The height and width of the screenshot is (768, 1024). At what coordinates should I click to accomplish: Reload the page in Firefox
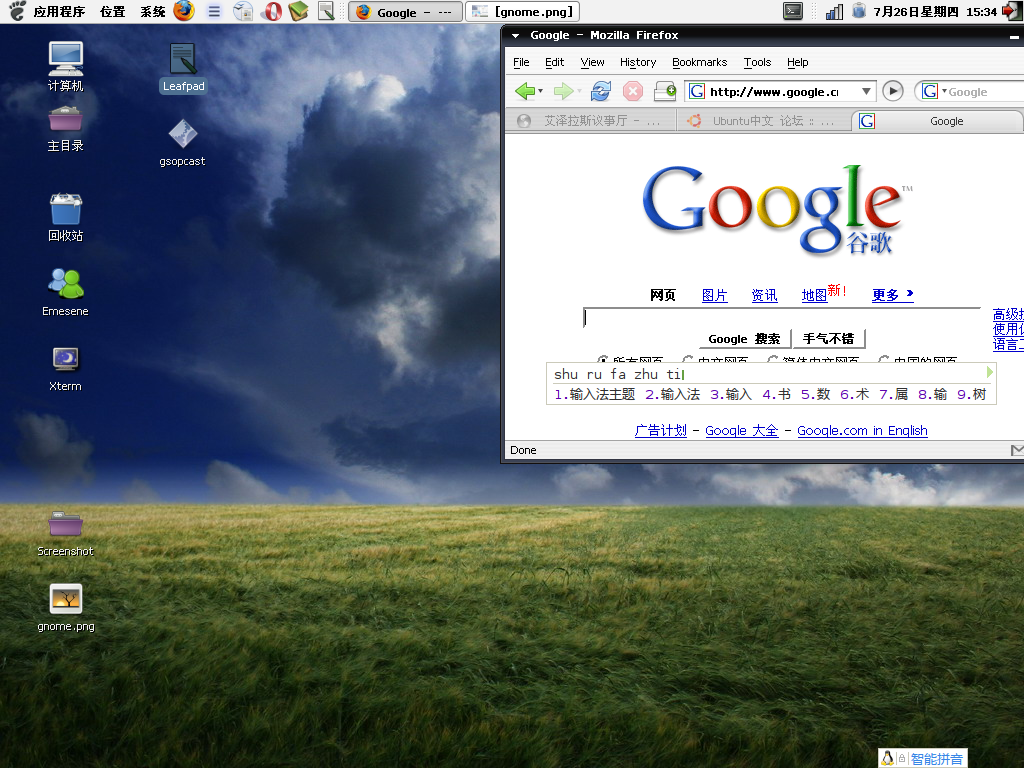tap(601, 91)
